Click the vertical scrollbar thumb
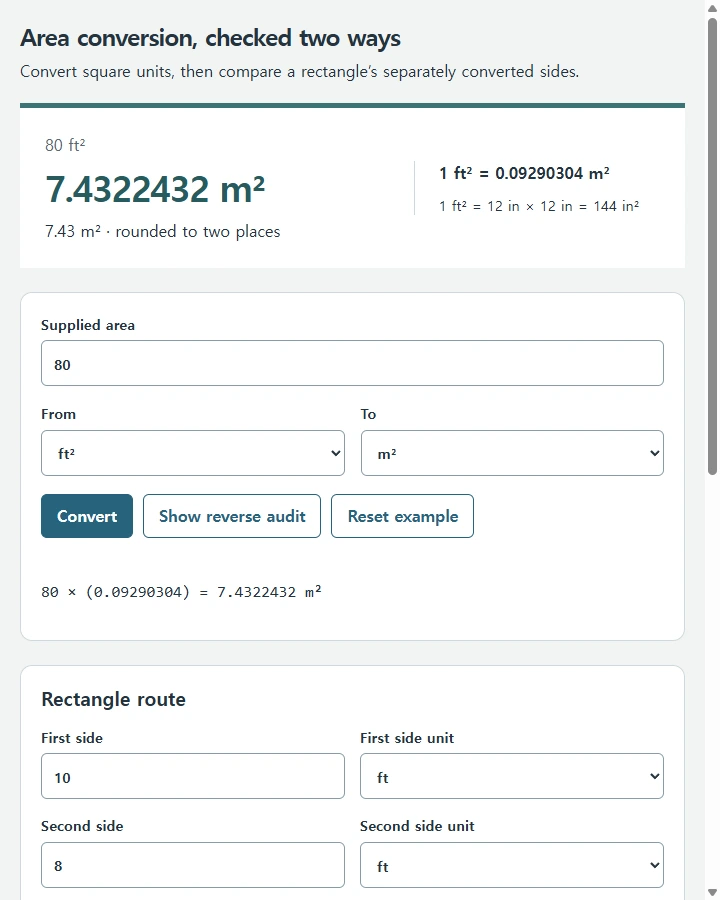720x900 pixels. [x=713, y=246]
